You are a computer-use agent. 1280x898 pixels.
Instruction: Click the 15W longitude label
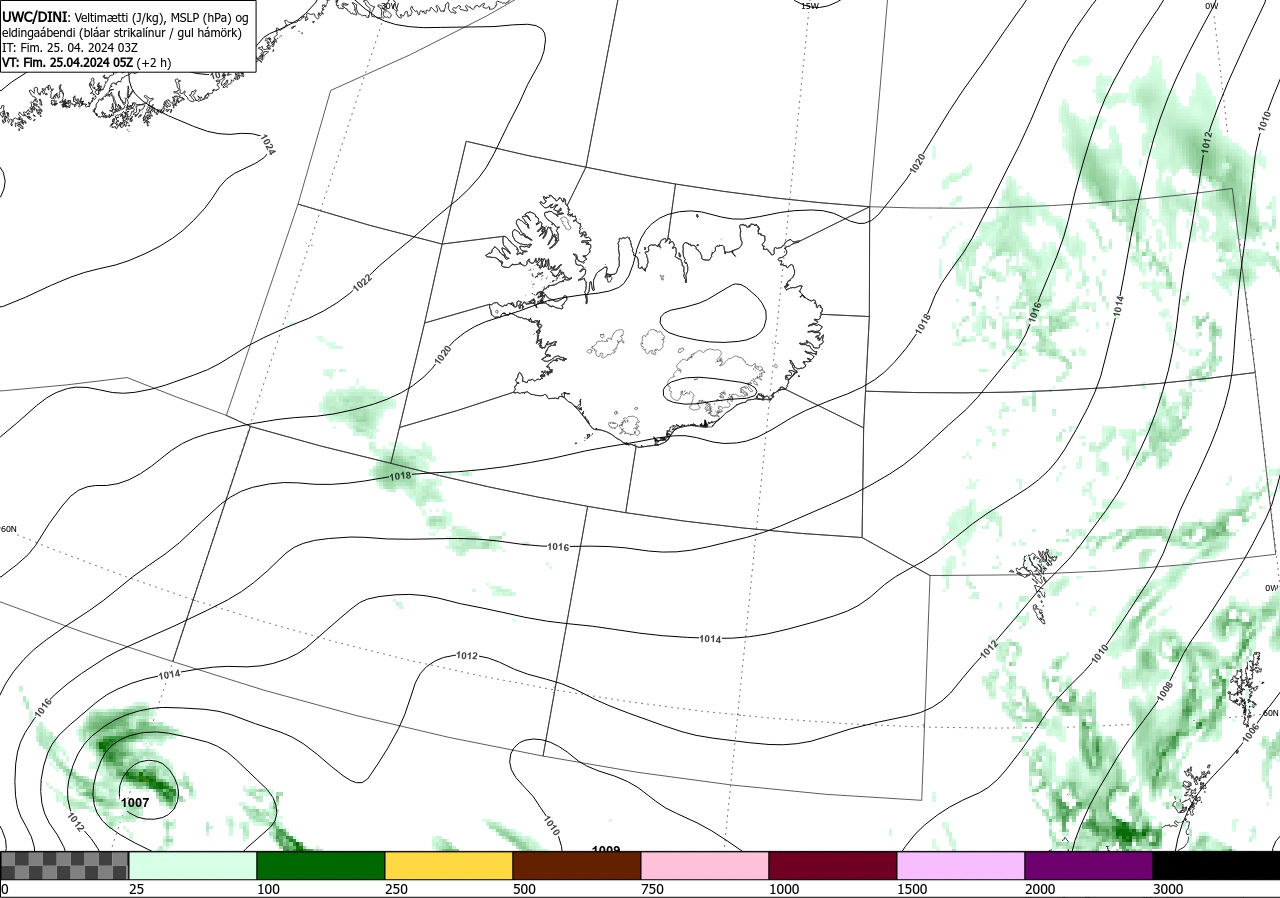pyautogui.click(x=810, y=6)
